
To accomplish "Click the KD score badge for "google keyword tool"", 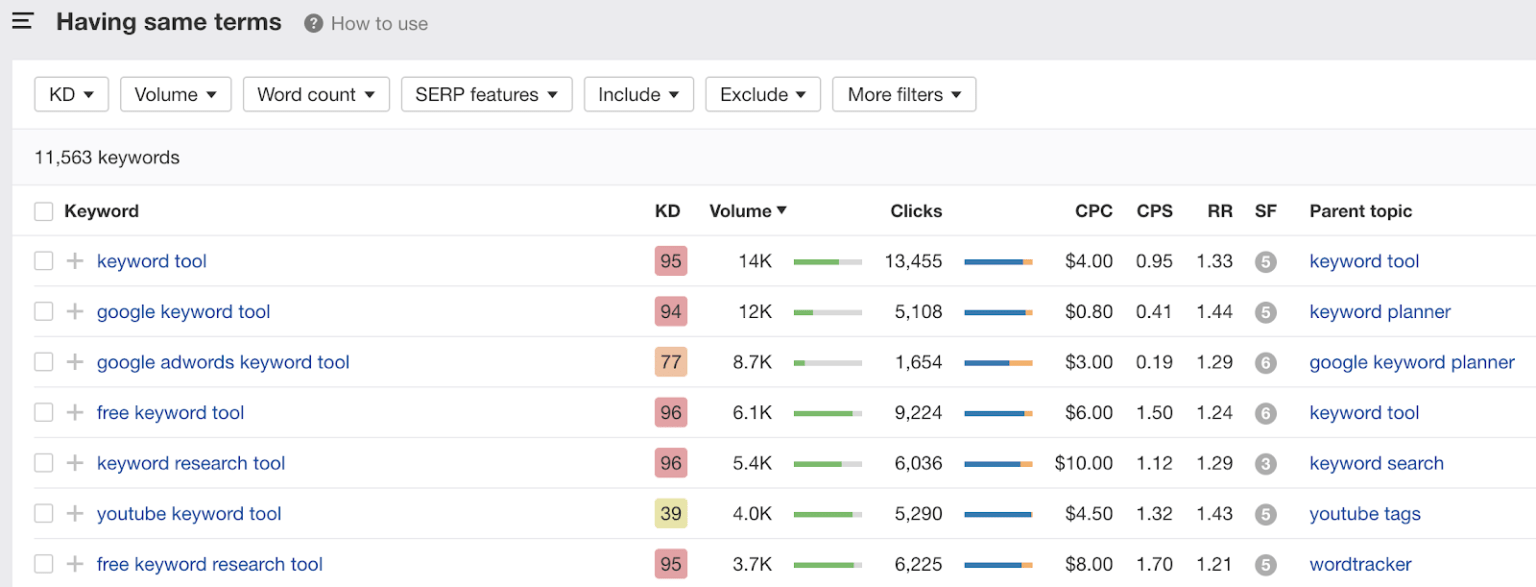I will pyautogui.click(x=670, y=311).
